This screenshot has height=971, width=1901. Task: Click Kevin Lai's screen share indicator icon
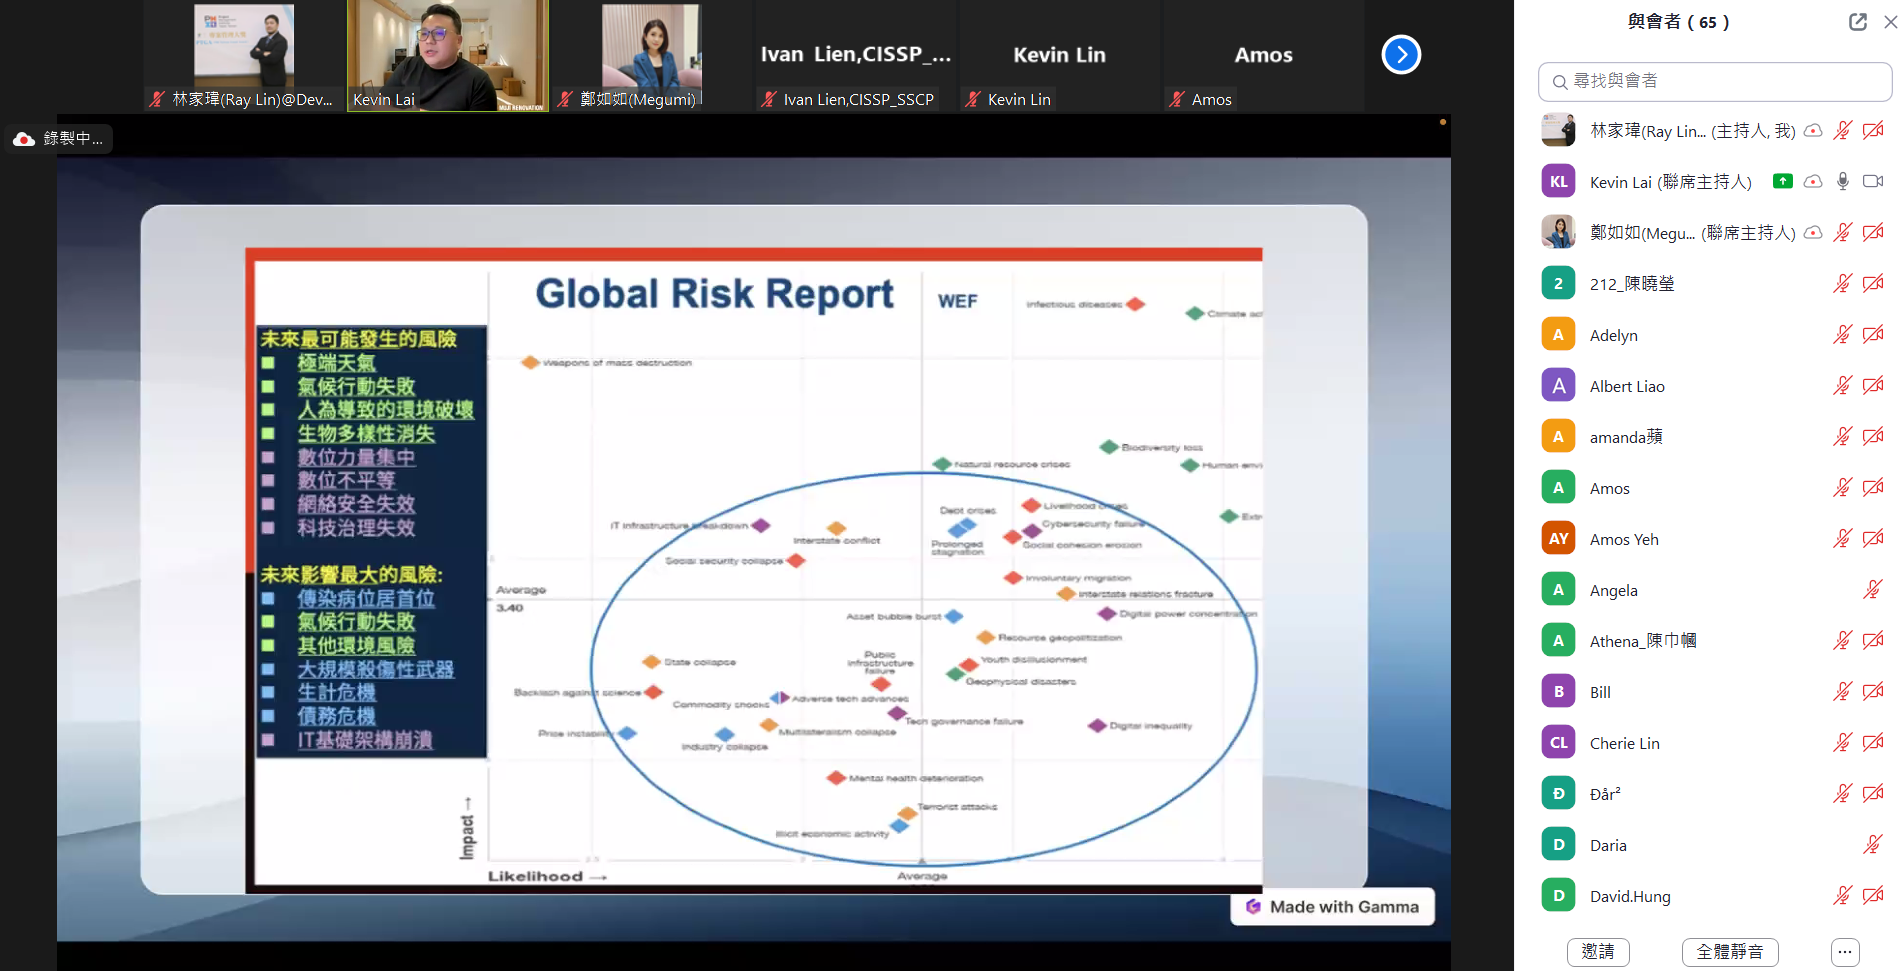point(1782,181)
